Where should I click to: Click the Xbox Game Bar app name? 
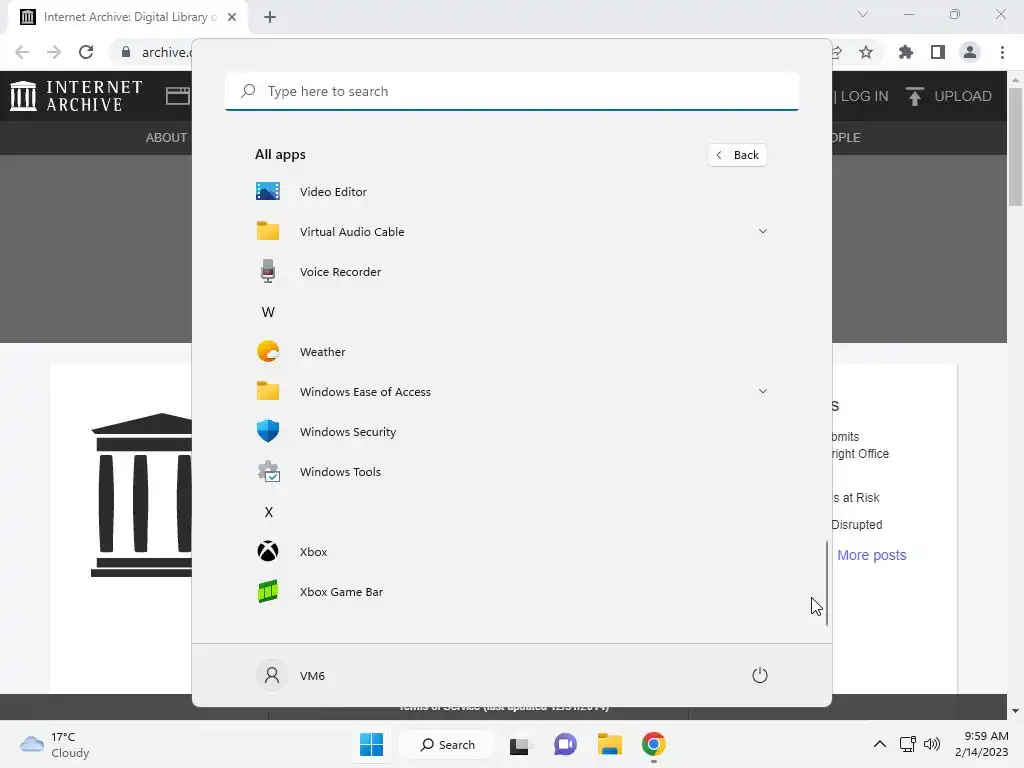[x=342, y=592]
